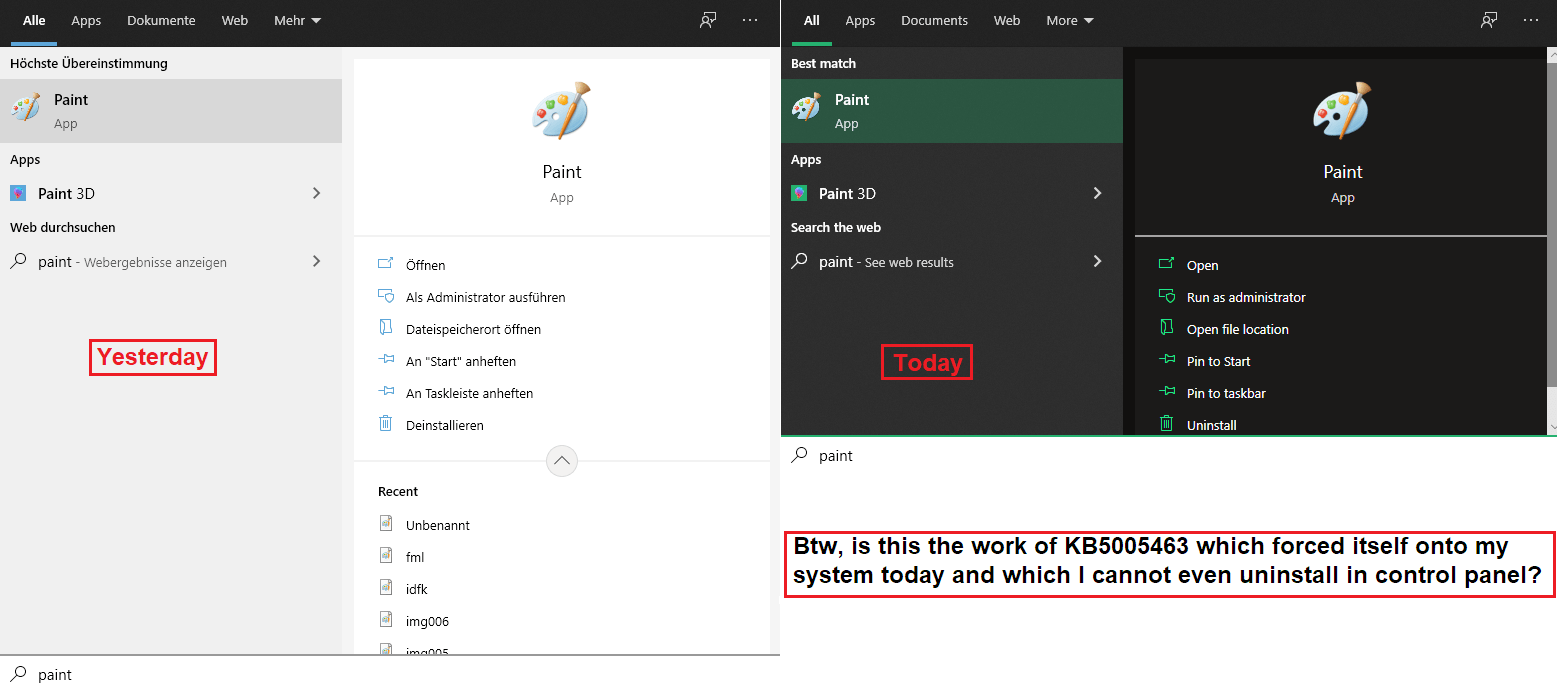Click the file icon beside 'img006'
This screenshot has height=690, width=1557.
pos(386,619)
